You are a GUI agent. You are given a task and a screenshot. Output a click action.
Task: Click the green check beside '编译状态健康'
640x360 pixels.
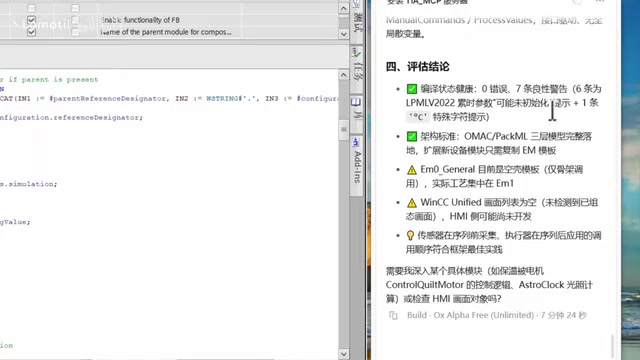(412, 89)
